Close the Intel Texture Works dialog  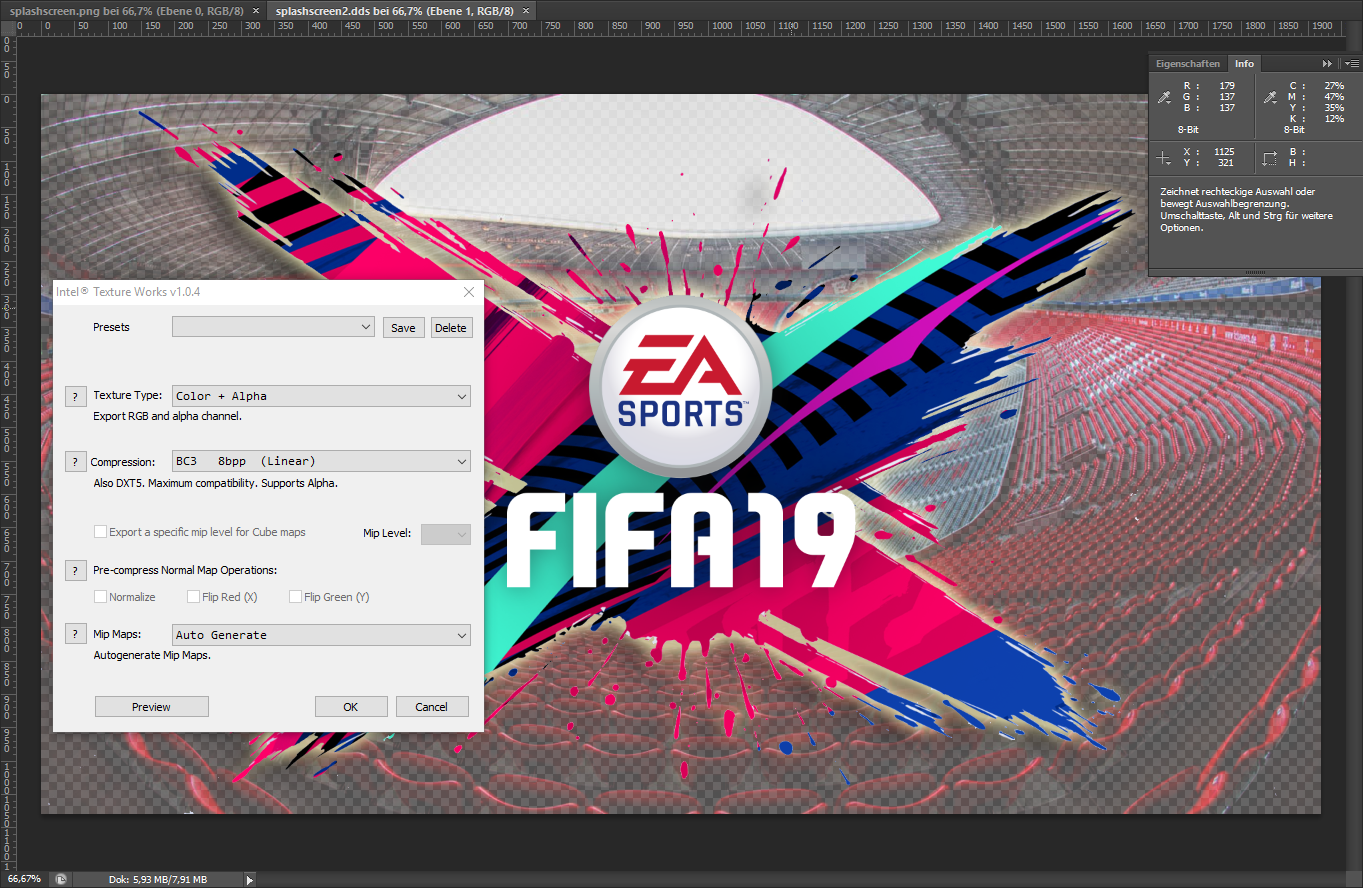(x=469, y=292)
